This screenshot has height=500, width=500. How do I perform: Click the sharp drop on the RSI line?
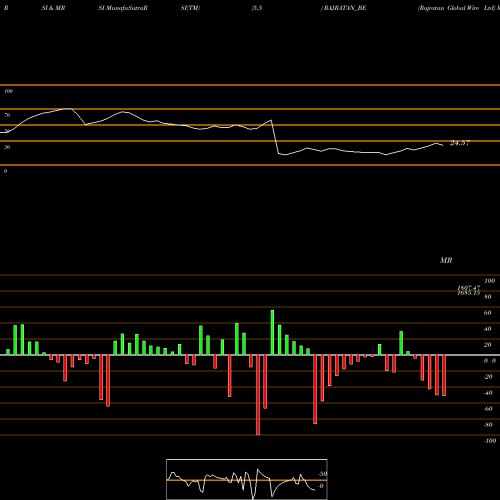click(x=275, y=137)
